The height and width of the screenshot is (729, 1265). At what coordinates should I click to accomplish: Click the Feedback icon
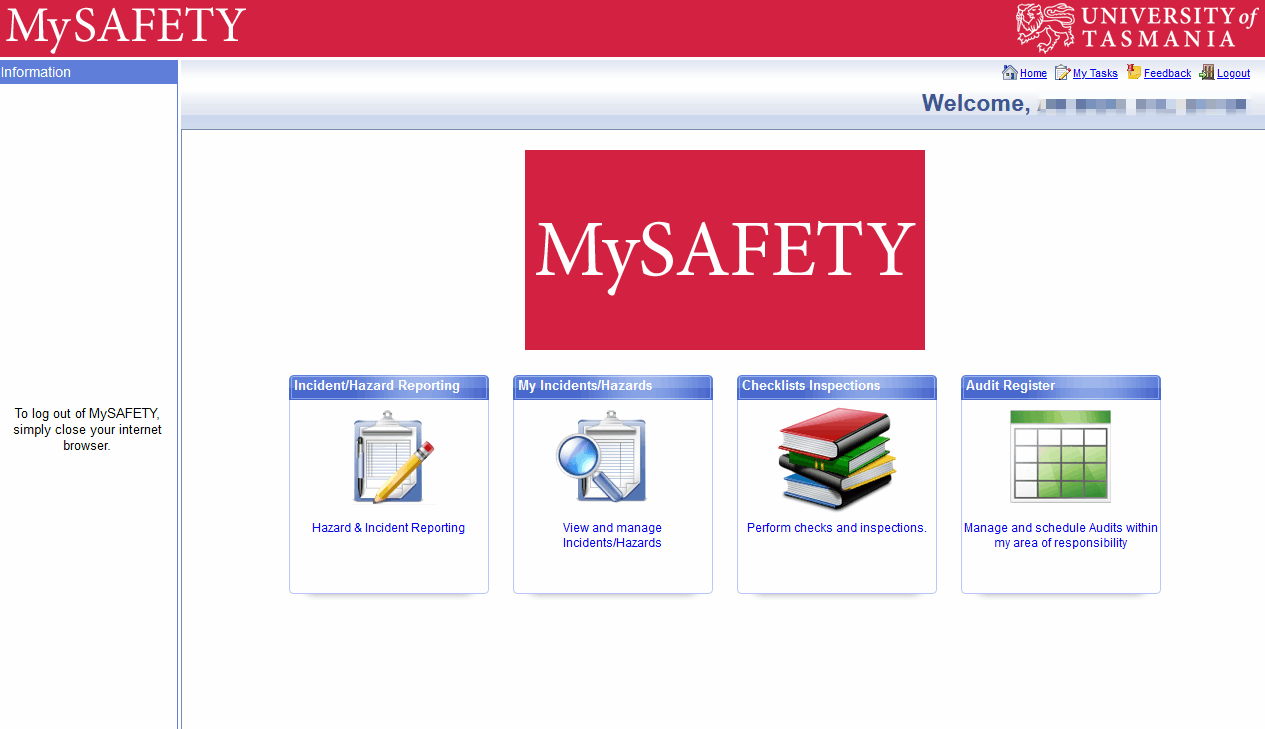[1134, 72]
